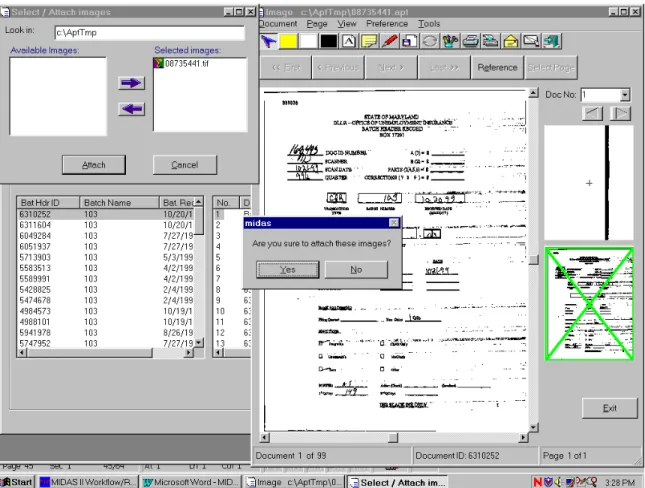Click image viewer scroll right arrow
The height and width of the screenshot is (488, 645).
tap(523, 437)
